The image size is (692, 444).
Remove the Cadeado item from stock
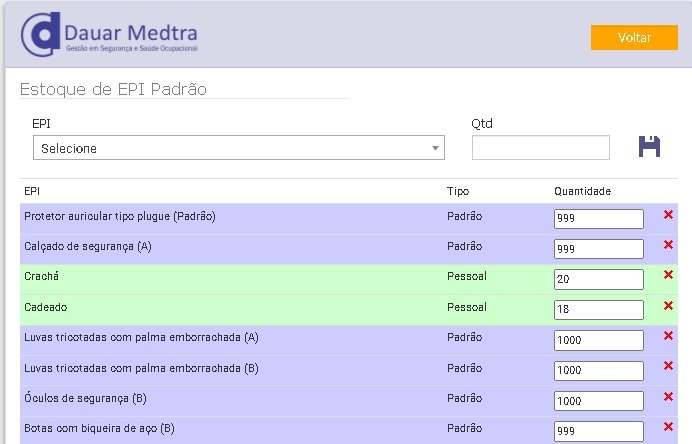[x=668, y=305]
